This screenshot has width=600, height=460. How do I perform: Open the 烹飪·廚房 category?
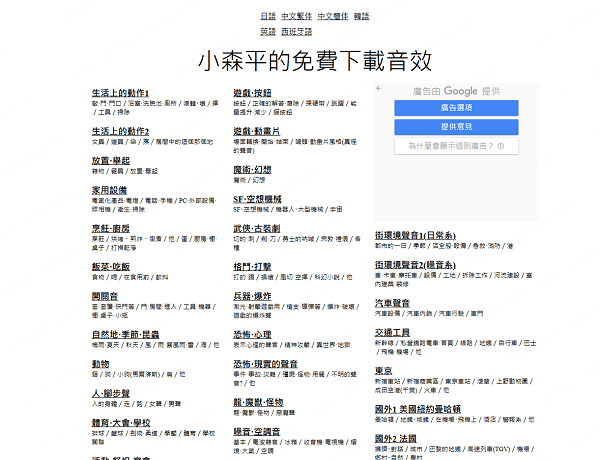tap(111, 228)
